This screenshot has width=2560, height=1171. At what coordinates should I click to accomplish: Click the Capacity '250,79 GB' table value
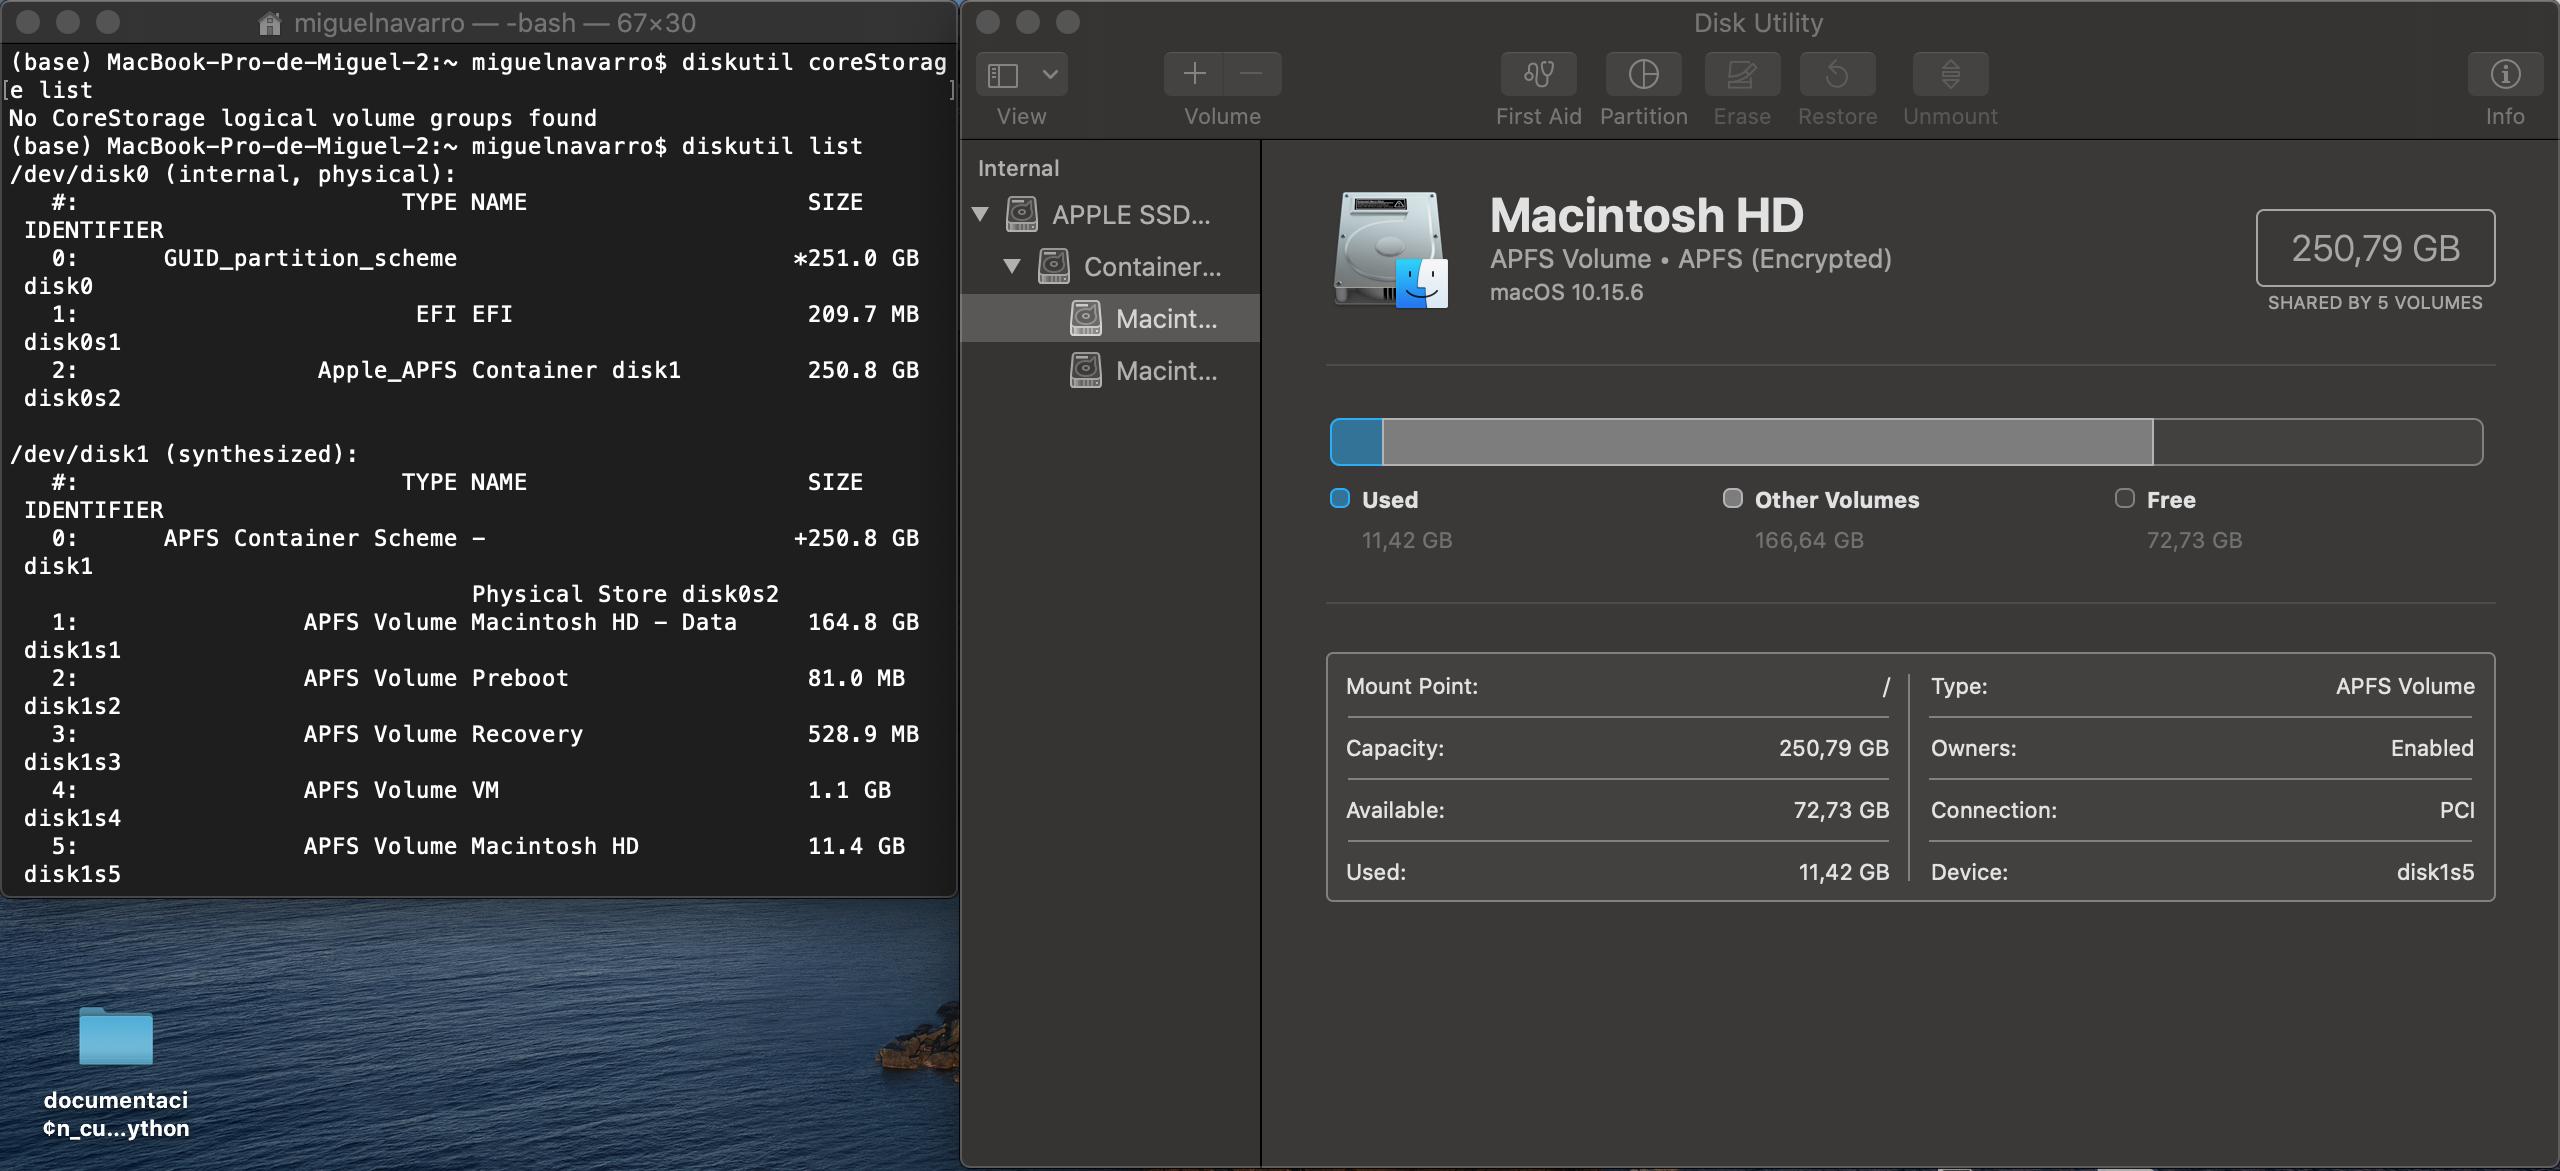[x=1833, y=748]
